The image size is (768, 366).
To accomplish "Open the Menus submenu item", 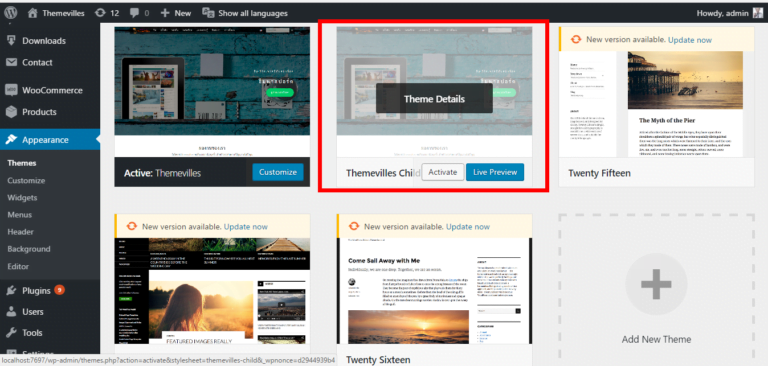I will coord(20,215).
